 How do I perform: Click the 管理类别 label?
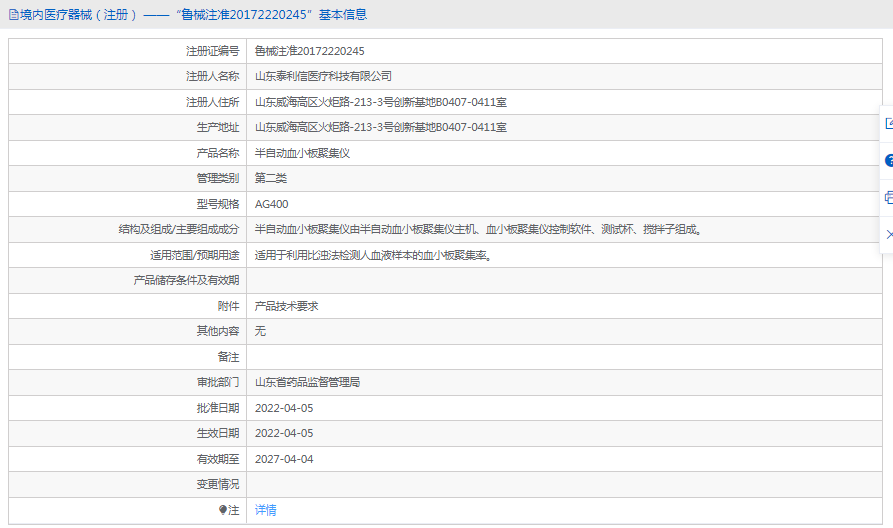click(x=218, y=178)
